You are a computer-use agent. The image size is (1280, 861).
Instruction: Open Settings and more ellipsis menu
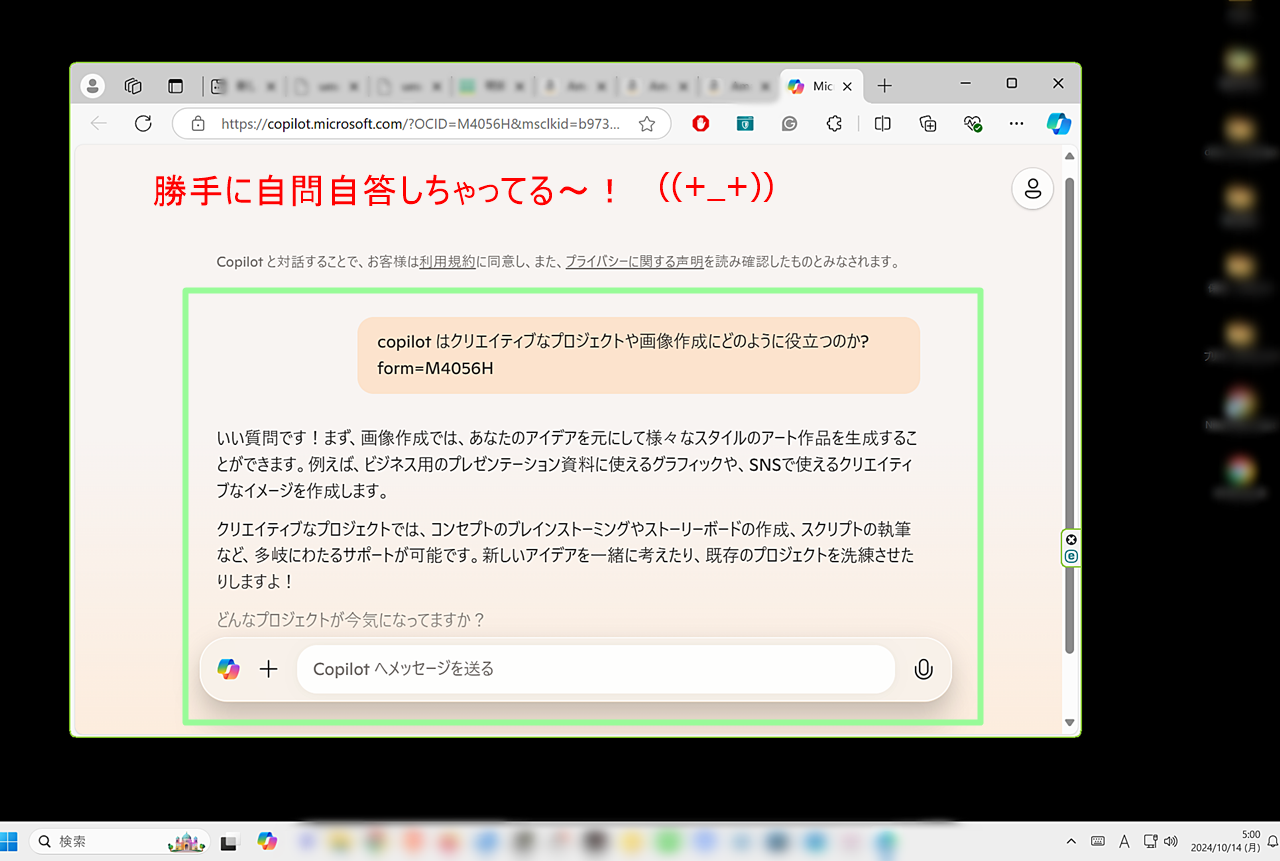[1016, 124]
